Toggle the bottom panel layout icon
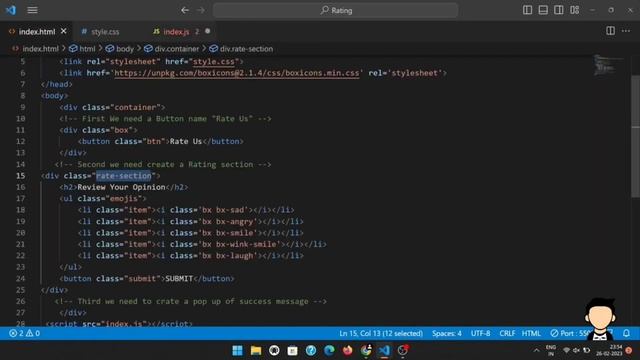Screen dimensions: 640x360 543,10
